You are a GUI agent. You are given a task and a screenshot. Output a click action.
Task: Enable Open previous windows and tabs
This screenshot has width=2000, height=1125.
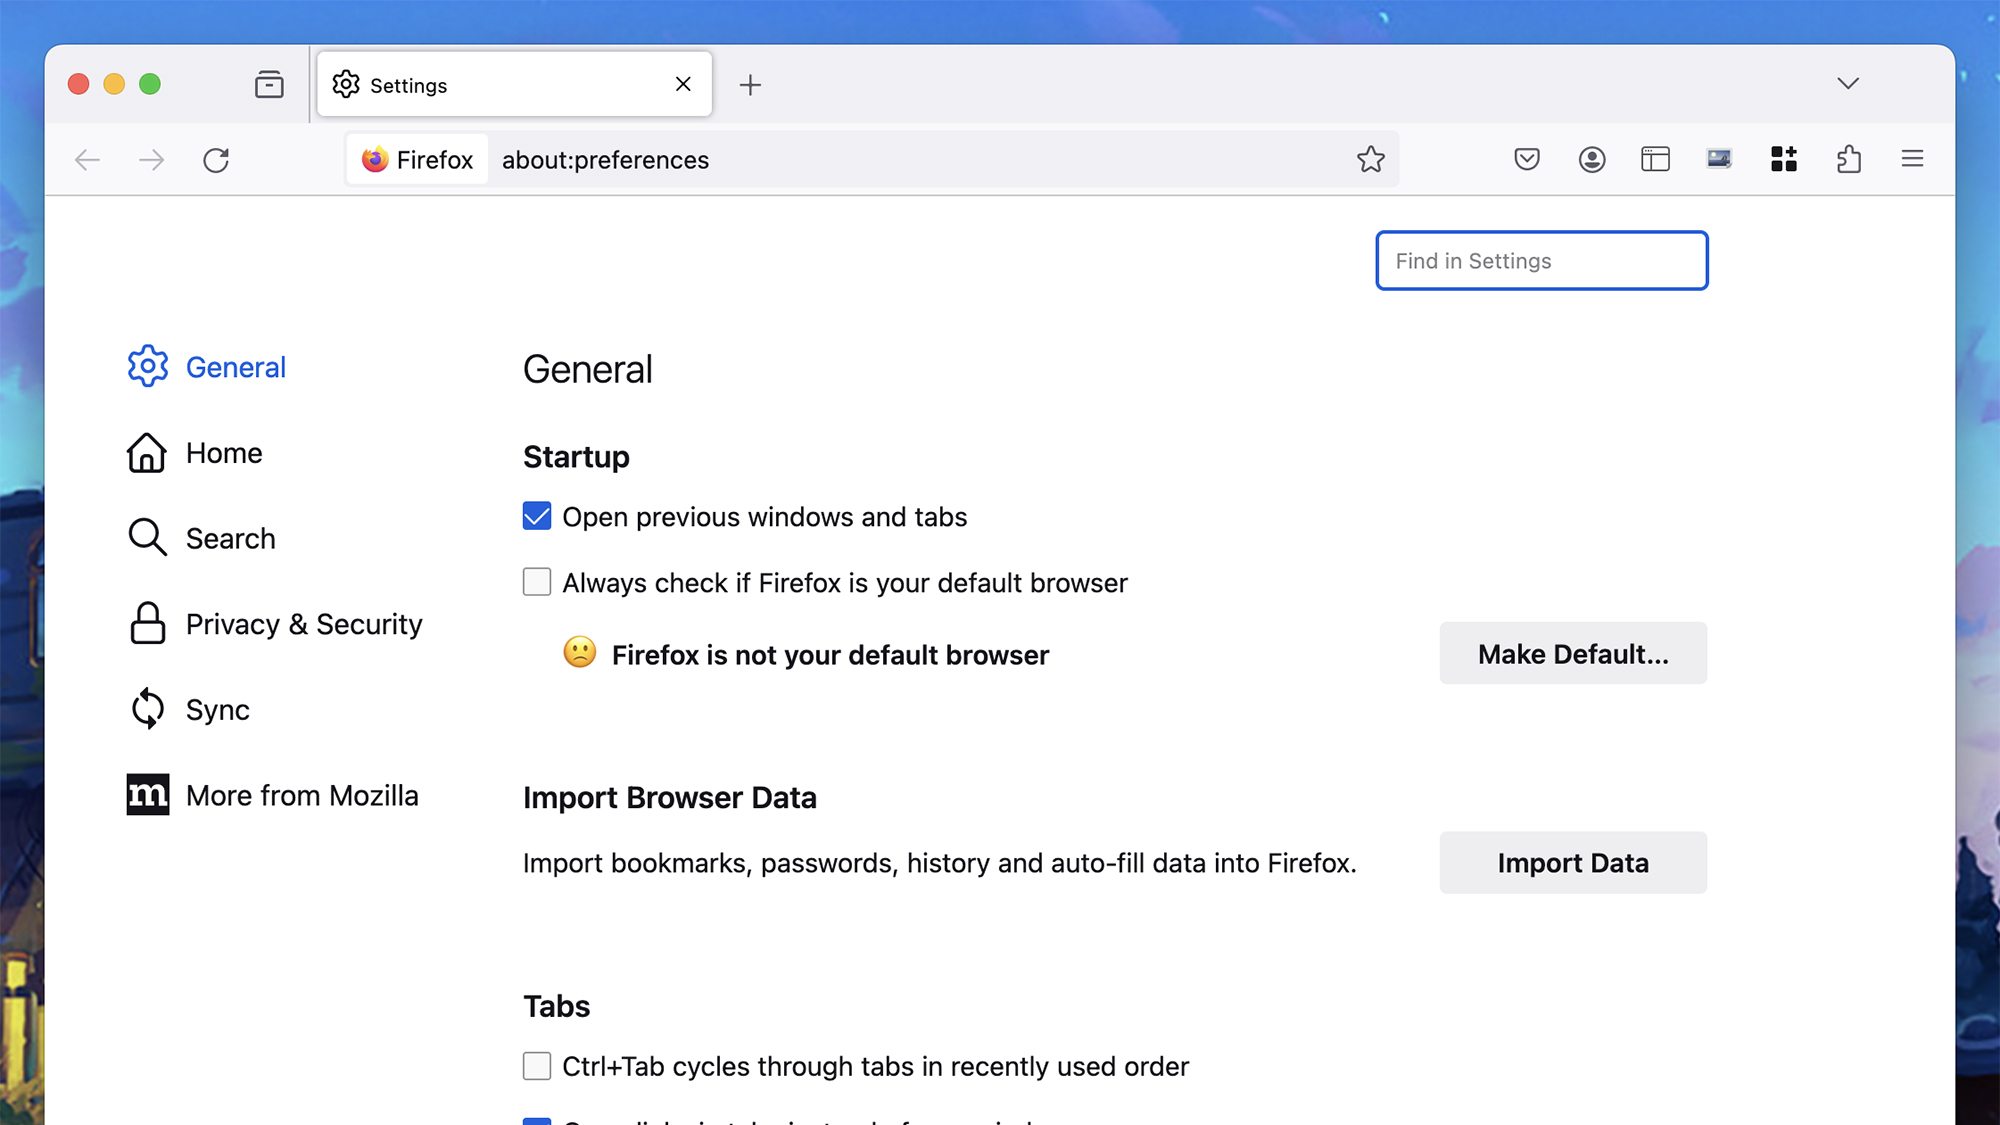tap(536, 515)
